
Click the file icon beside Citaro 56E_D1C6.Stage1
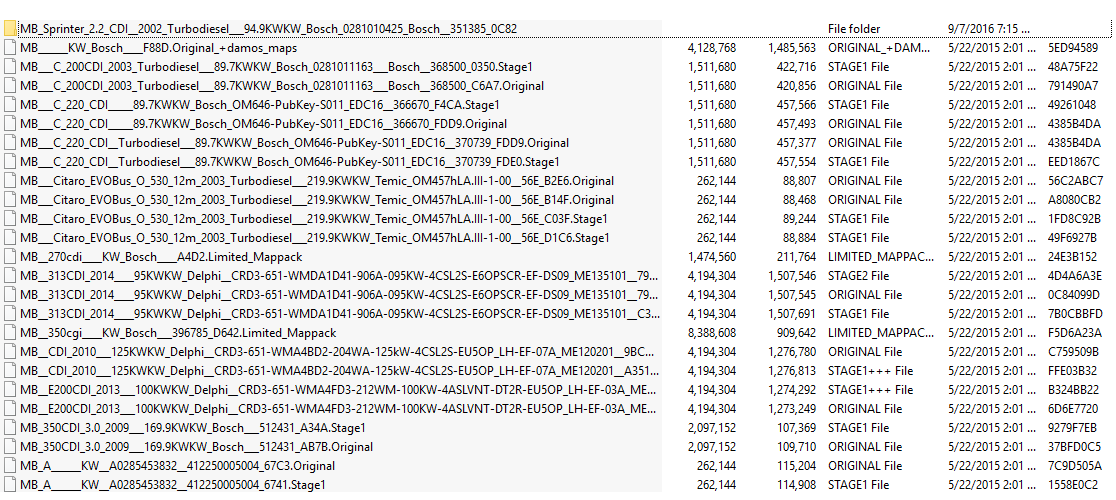[x=9, y=238]
